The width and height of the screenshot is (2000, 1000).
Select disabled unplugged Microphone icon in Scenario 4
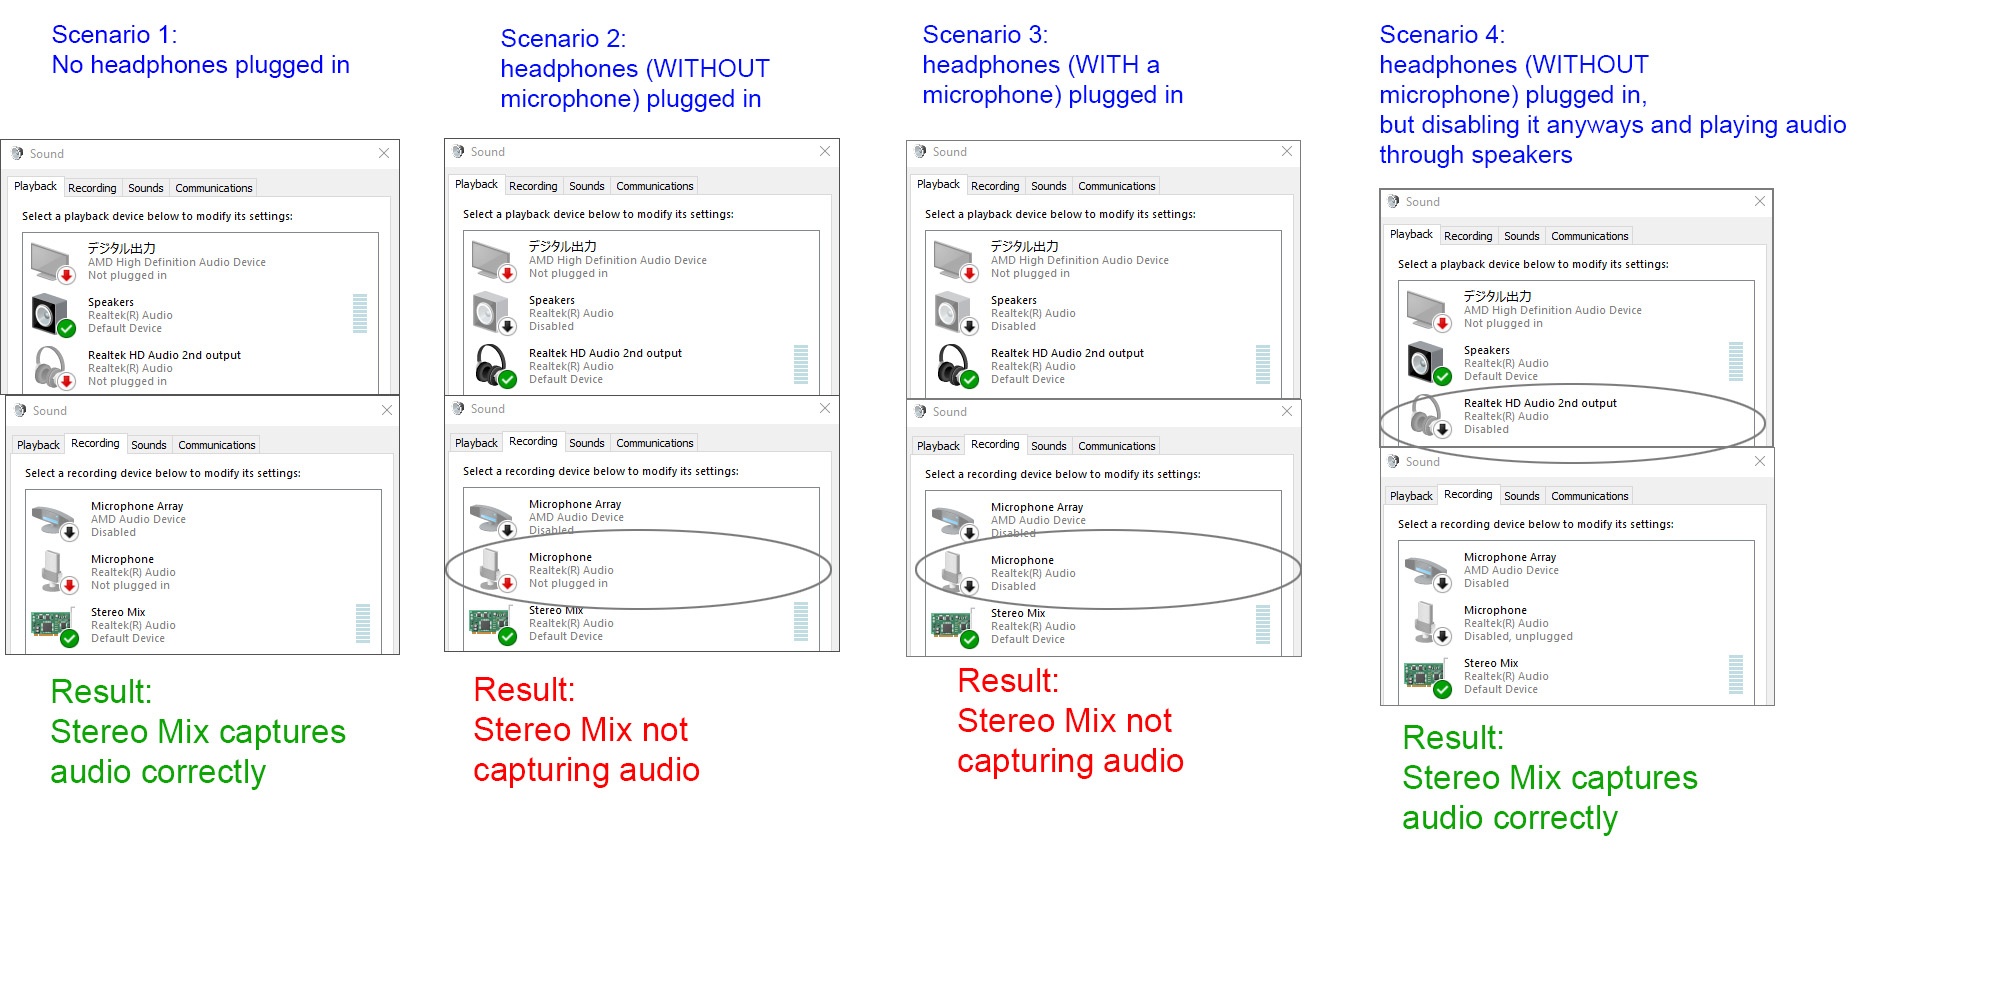(1431, 623)
